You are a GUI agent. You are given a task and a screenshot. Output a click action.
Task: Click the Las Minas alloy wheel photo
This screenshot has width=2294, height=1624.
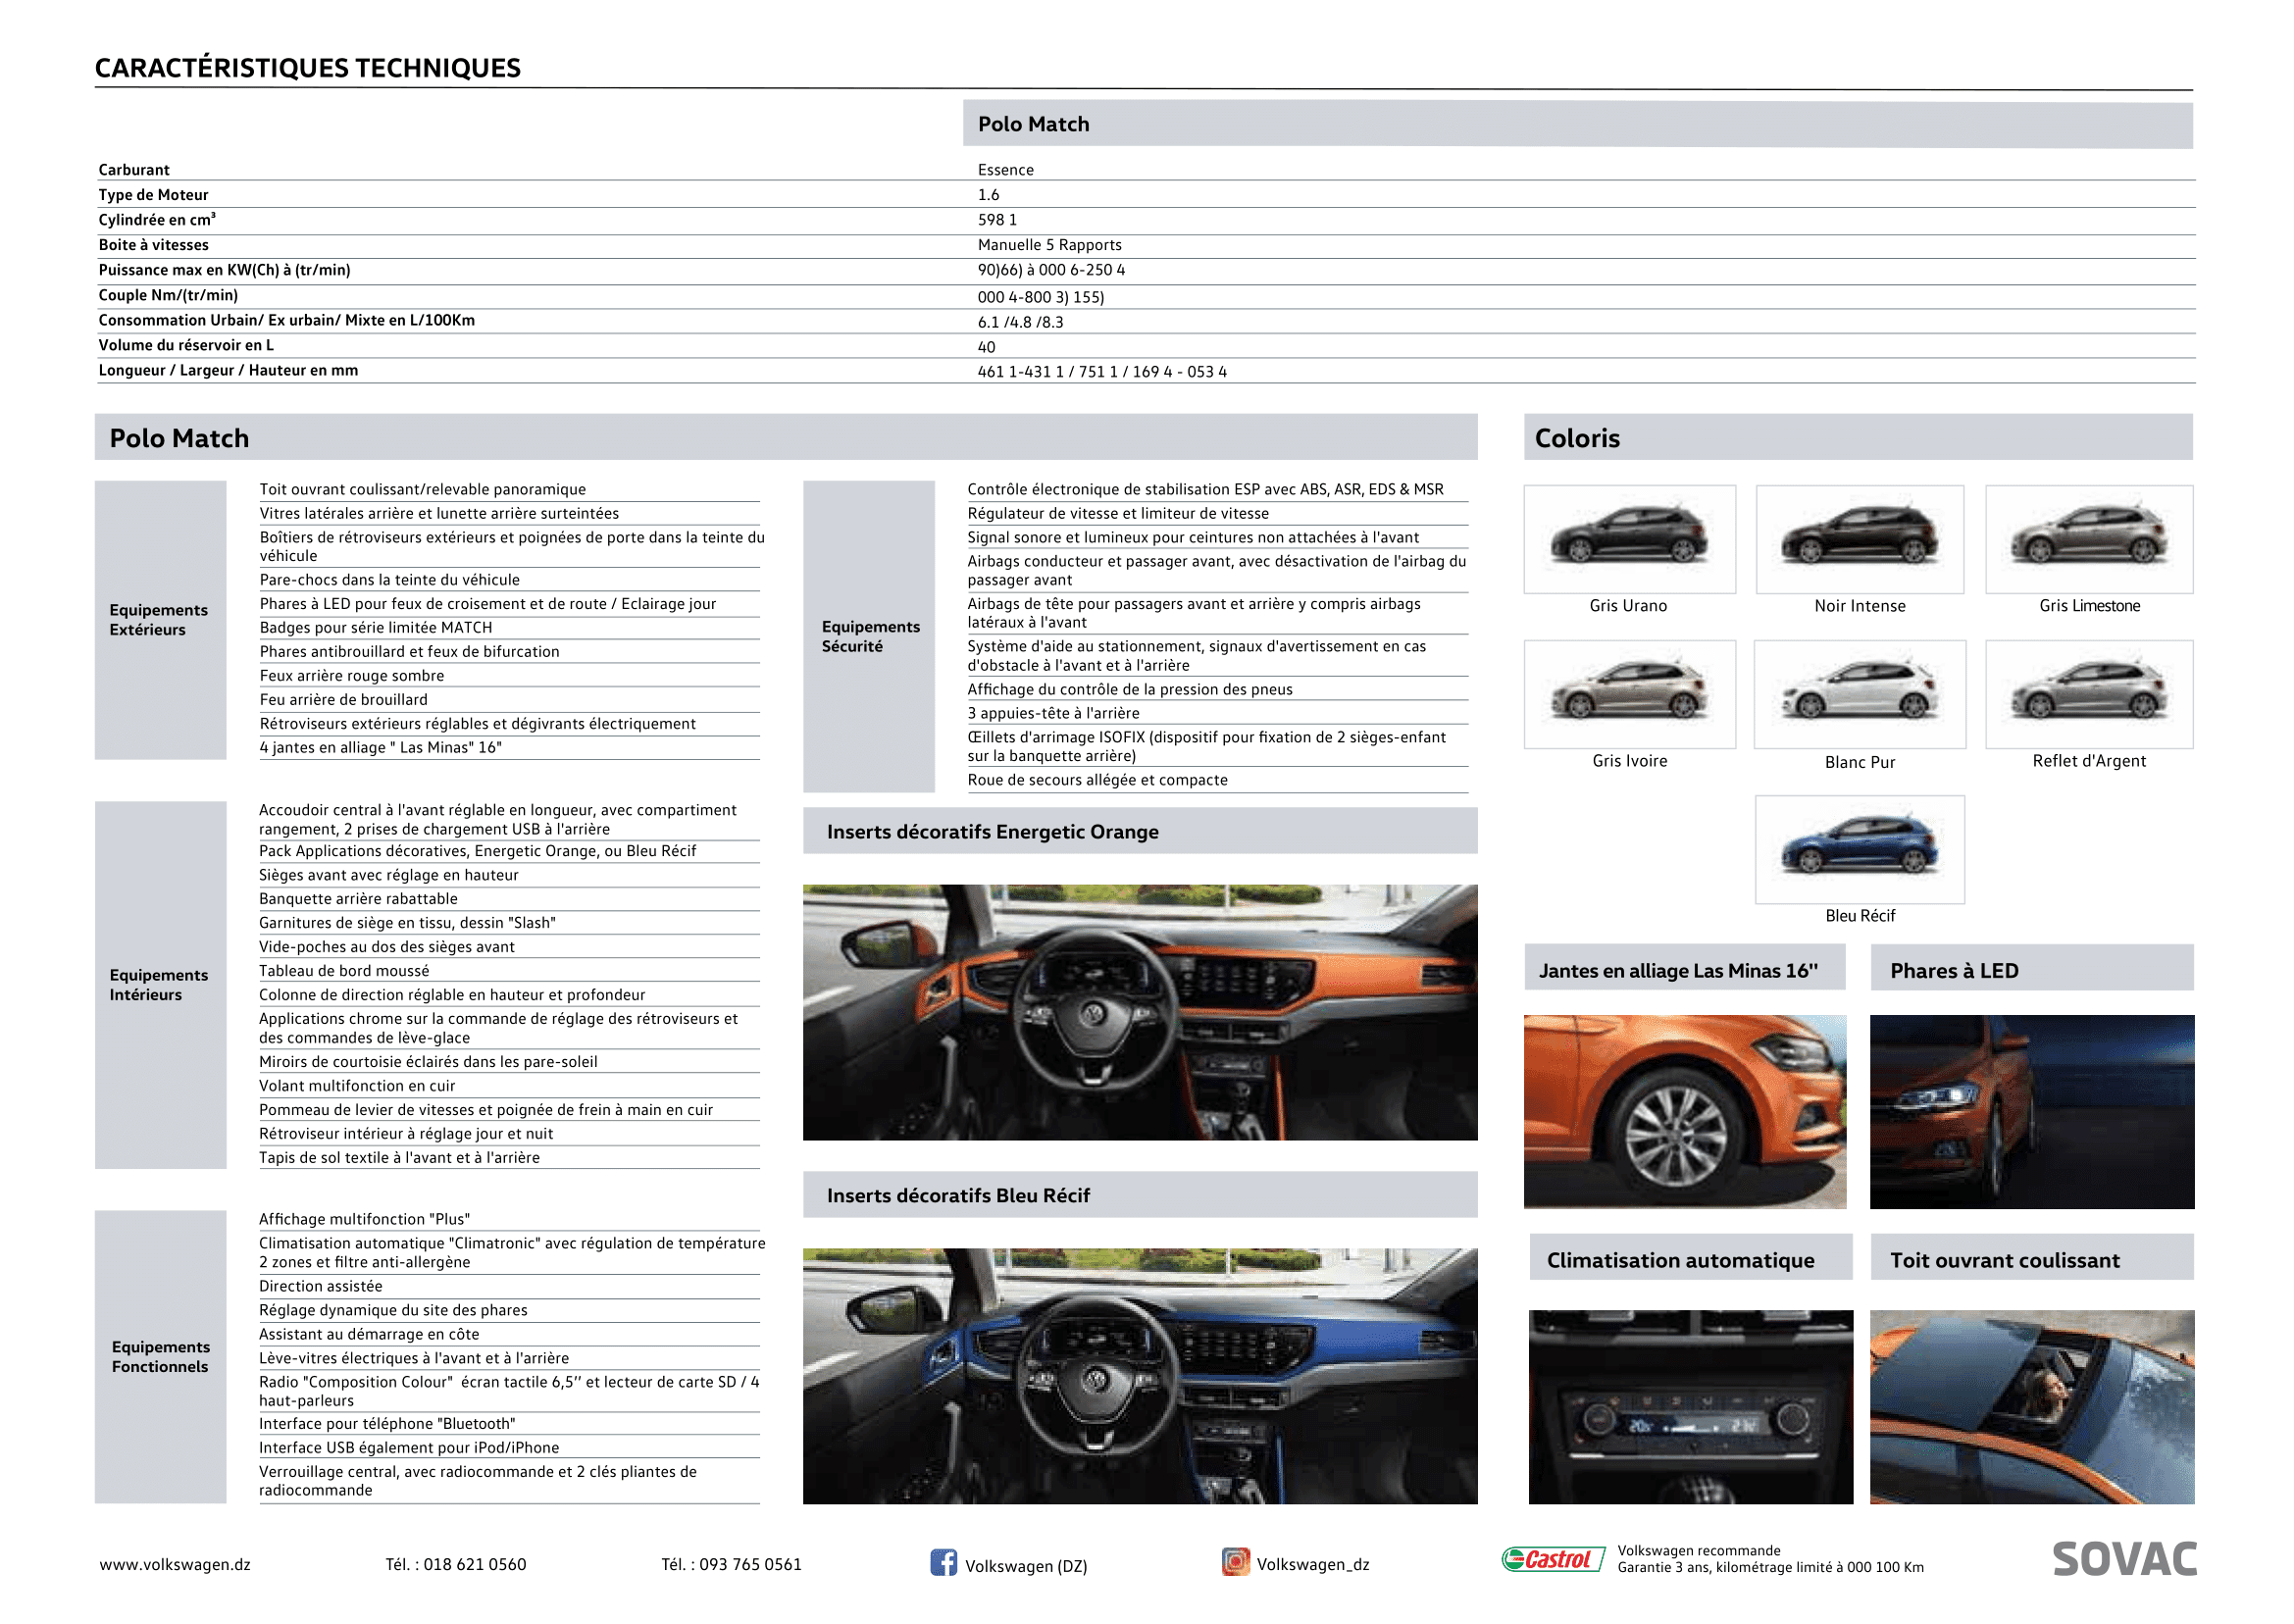click(x=1684, y=1111)
